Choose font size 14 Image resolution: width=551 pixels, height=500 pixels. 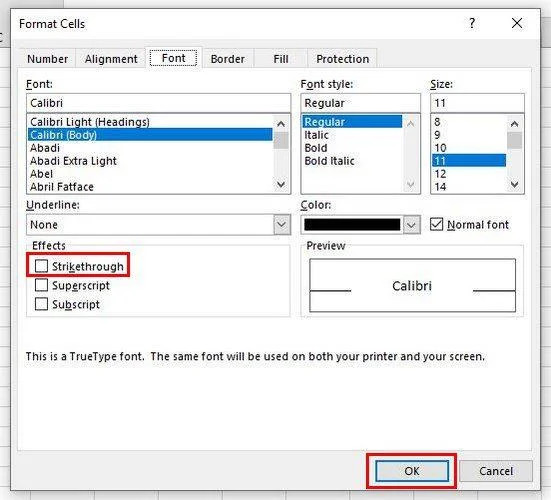pos(469,187)
